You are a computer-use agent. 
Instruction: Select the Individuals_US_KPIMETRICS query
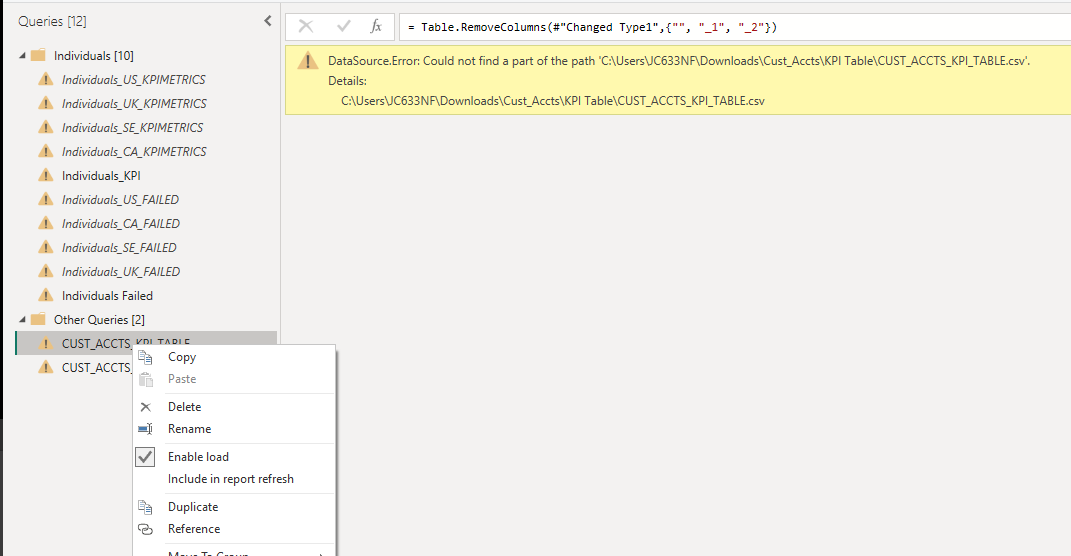133,80
